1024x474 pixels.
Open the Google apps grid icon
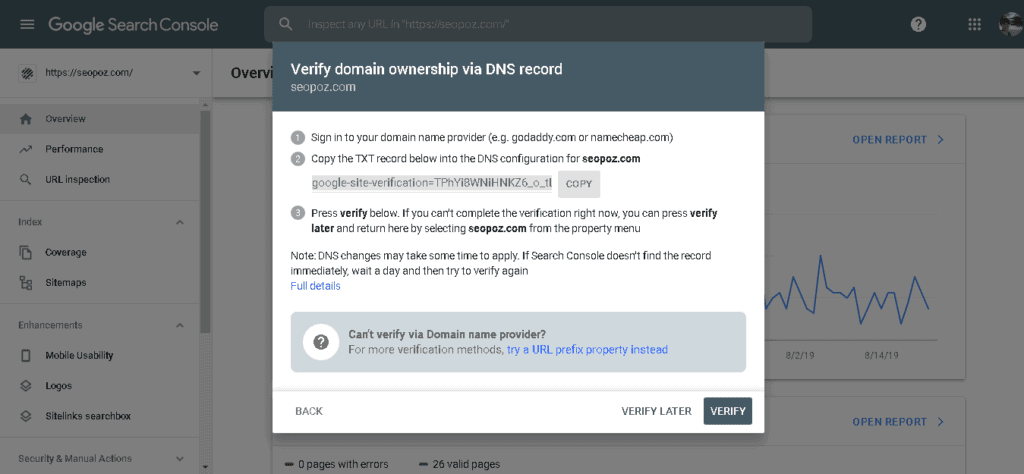click(x=974, y=25)
